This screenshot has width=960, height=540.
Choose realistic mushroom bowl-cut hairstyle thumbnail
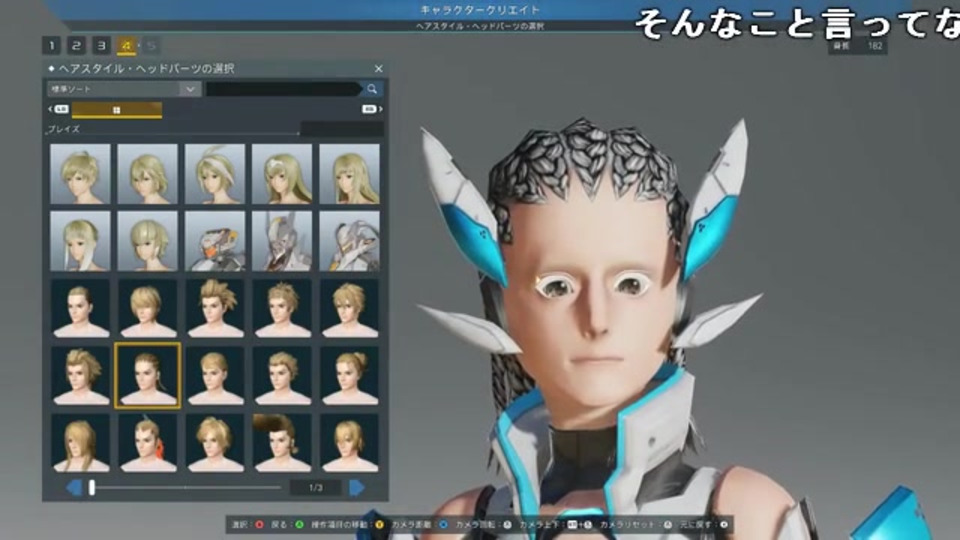pos(148,309)
